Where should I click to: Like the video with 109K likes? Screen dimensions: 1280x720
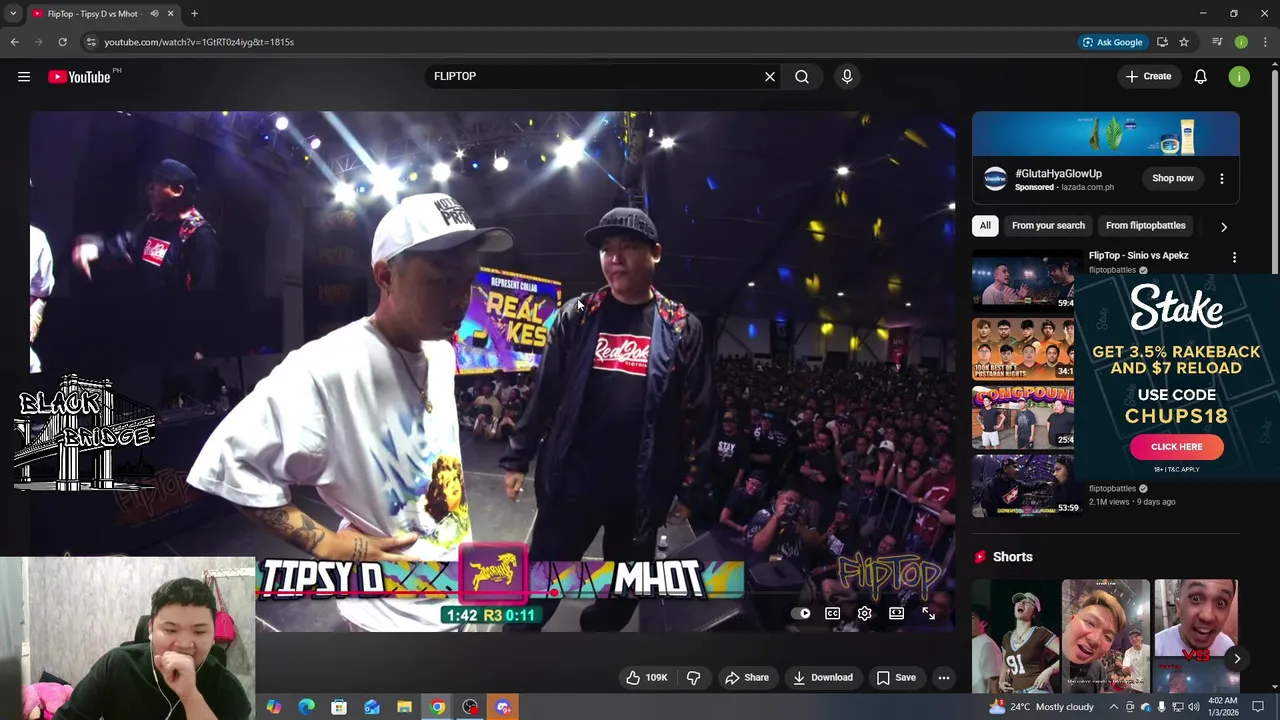[x=646, y=677]
